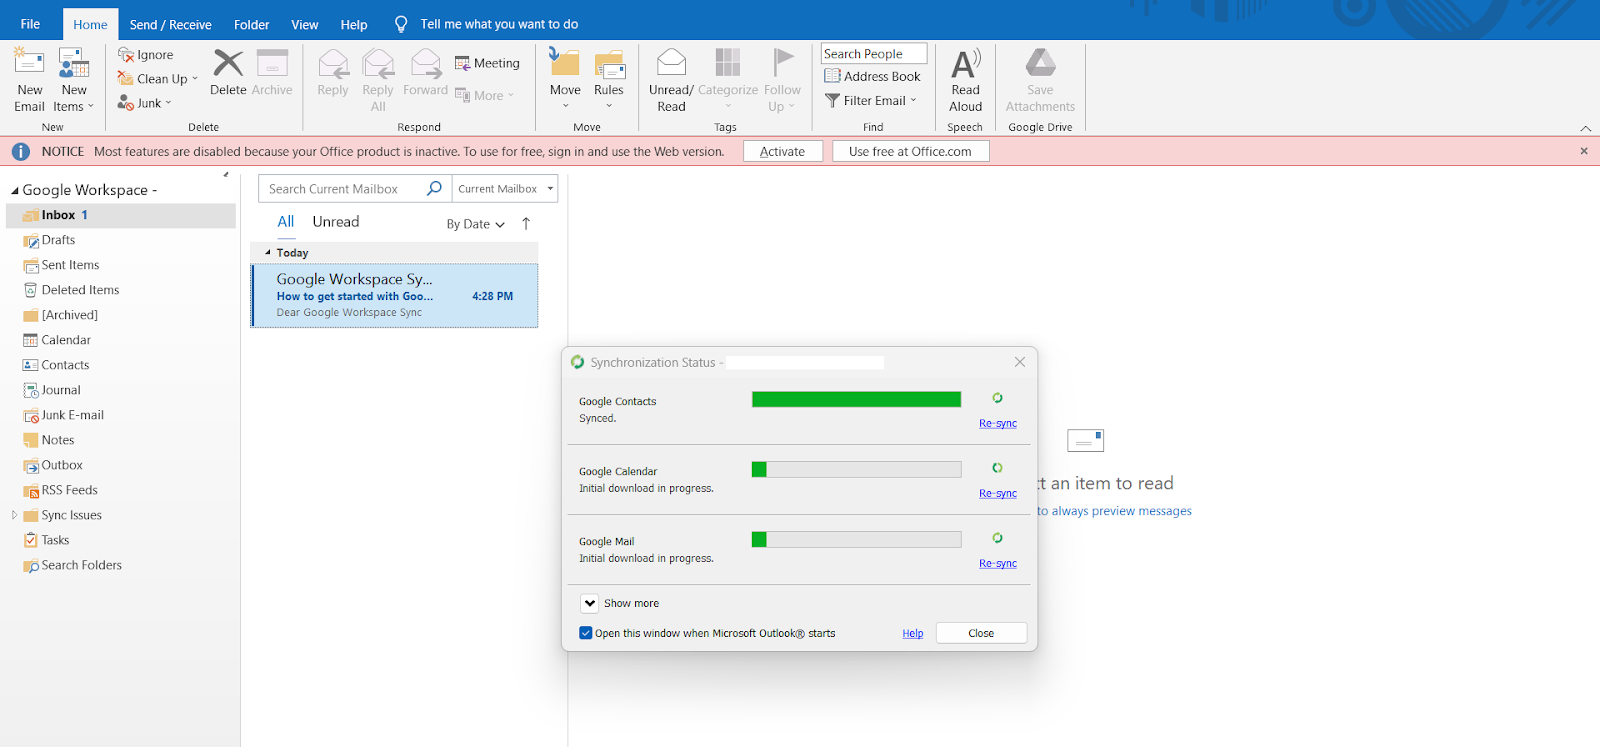Image resolution: width=1600 pixels, height=747 pixels.
Task: Click the Google Mail progress bar
Action: tap(857, 539)
